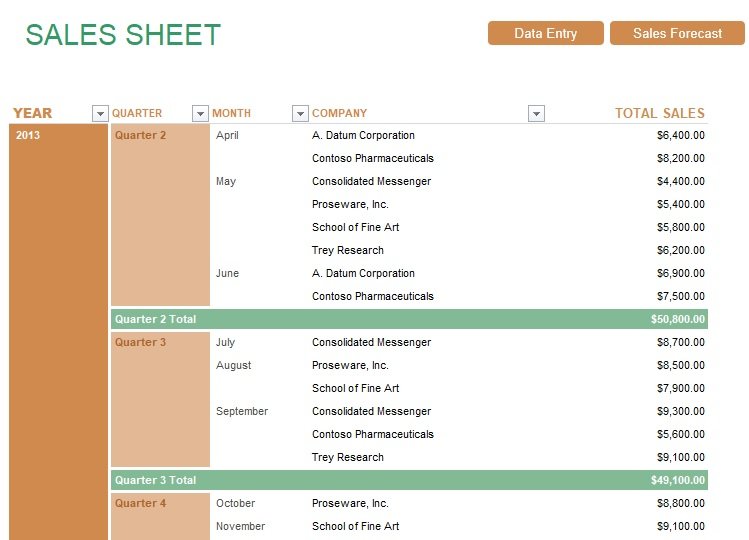Select the October Proseware, Inc. cell
Viewport: 749px width, 540px height.
pyautogui.click(x=350, y=503)
